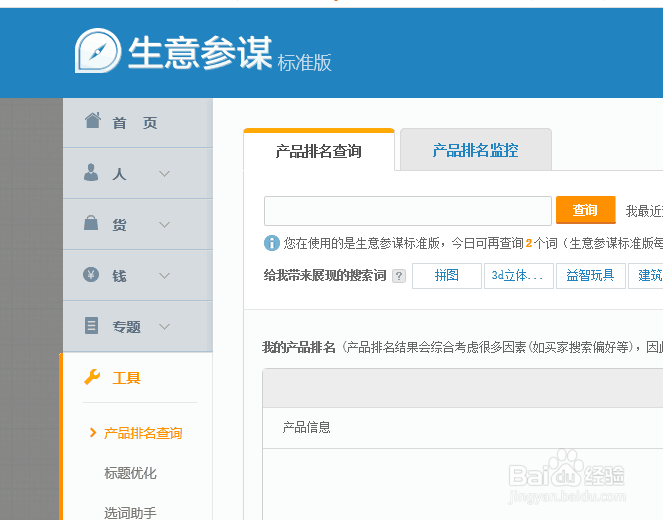Click the orange 2 remaining queries count
The height and width of the screenshot is (520, 663).
[x=529, y=244]
